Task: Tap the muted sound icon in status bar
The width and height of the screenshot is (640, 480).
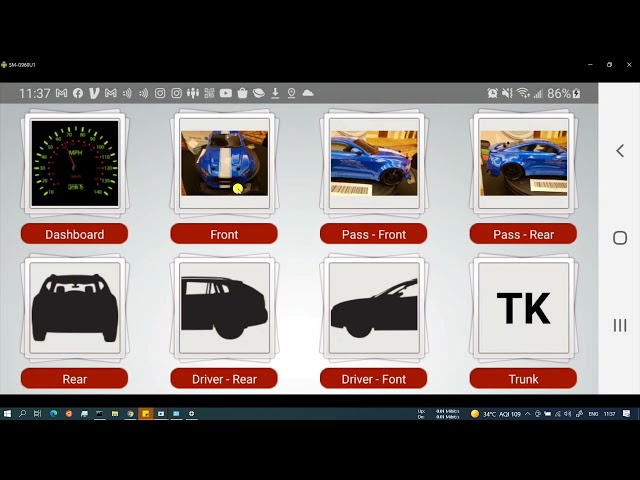Action: tap(507, 93)
